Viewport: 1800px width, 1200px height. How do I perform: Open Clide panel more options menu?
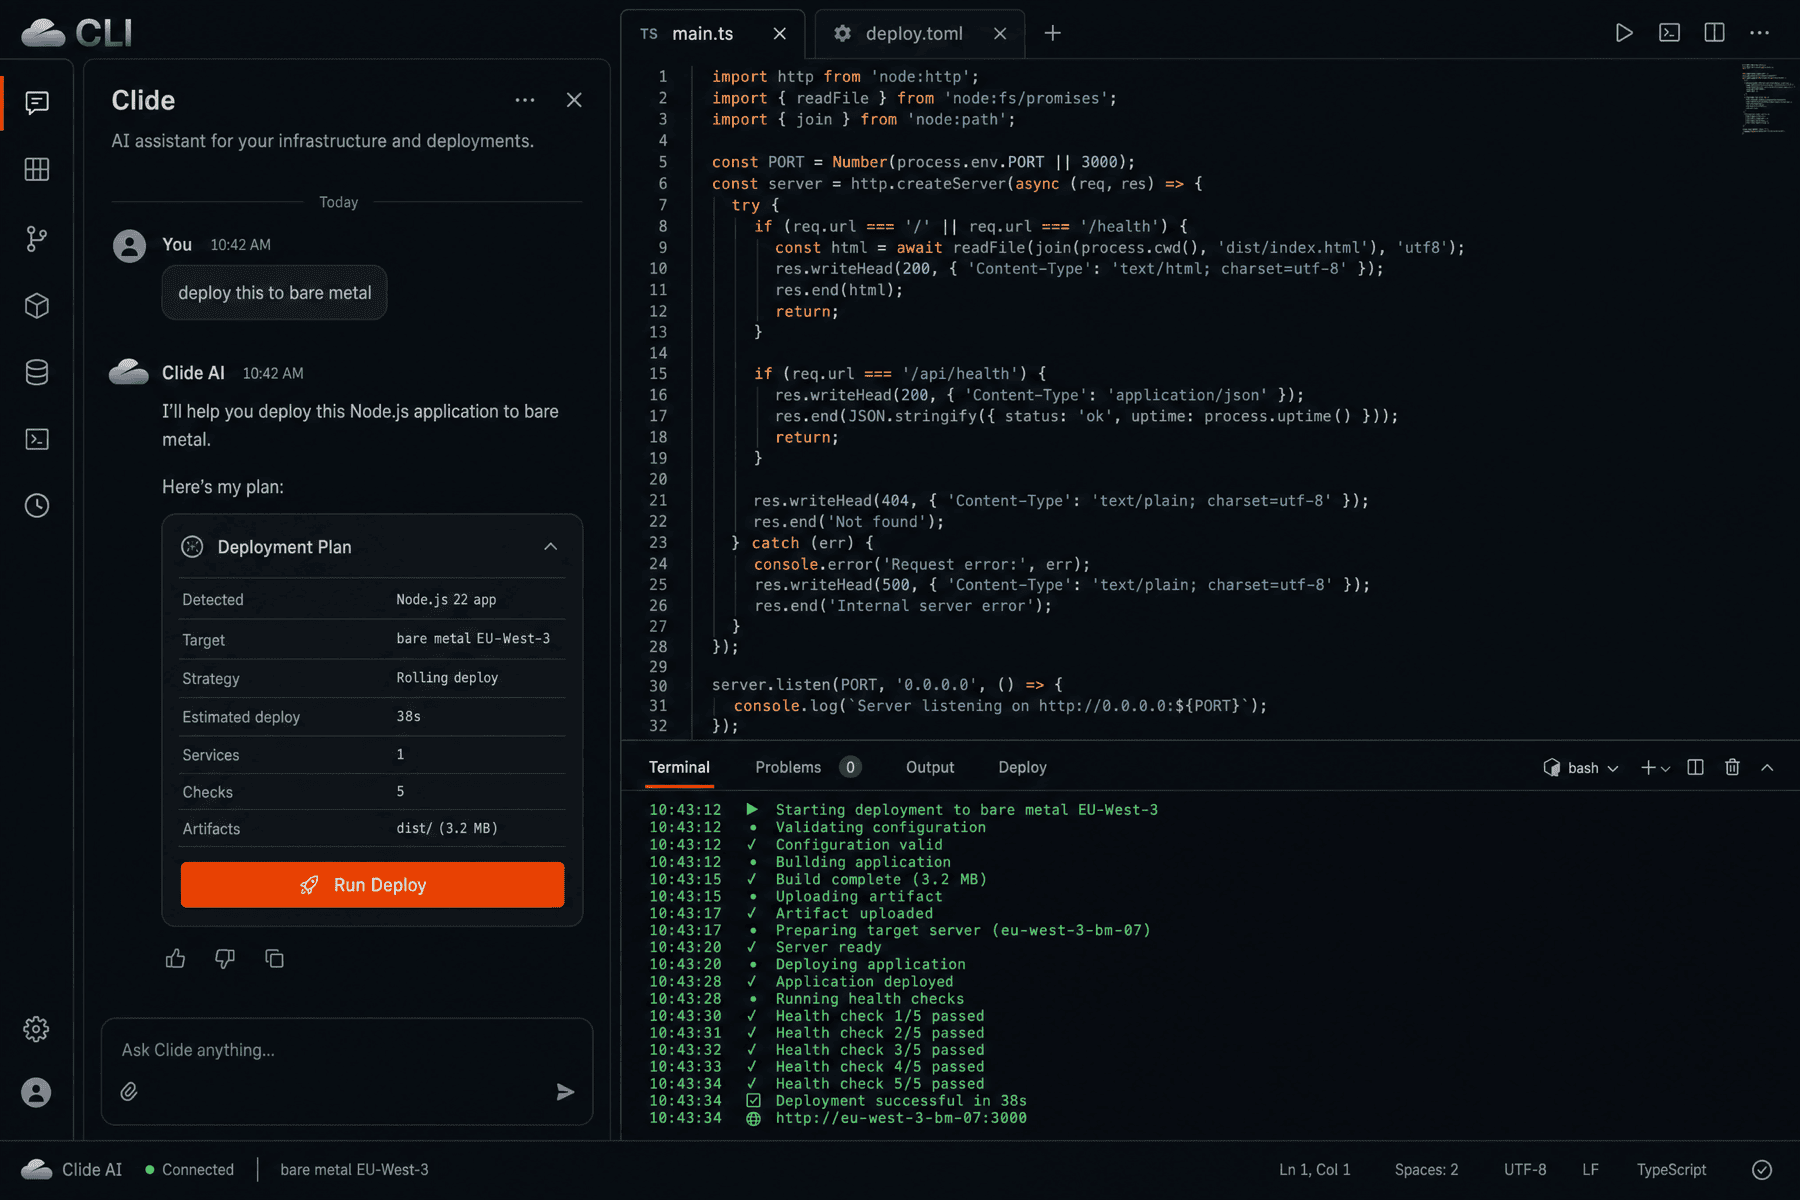tap(525, 100)
